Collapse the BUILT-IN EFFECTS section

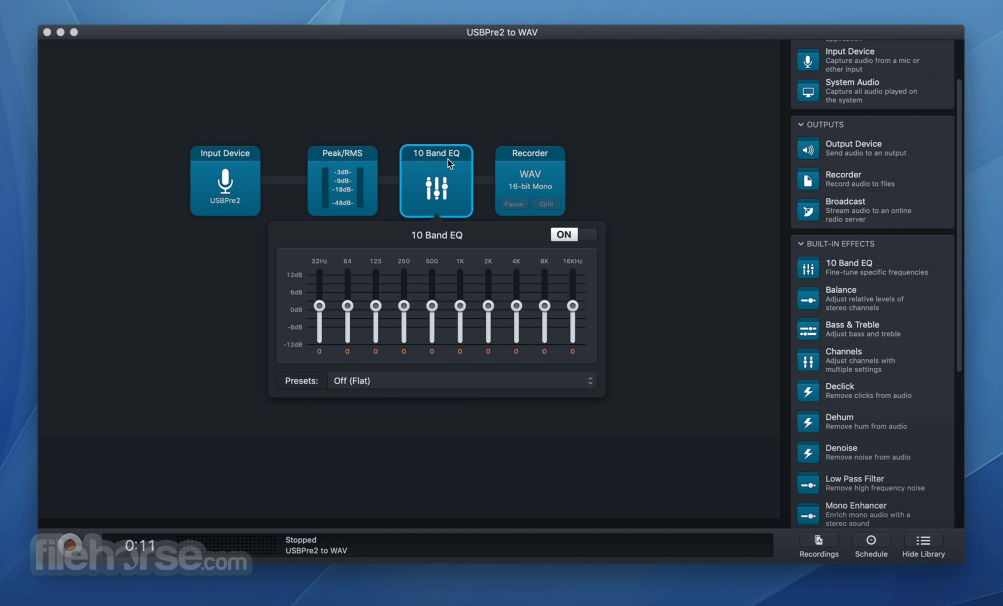pos(801,244)
